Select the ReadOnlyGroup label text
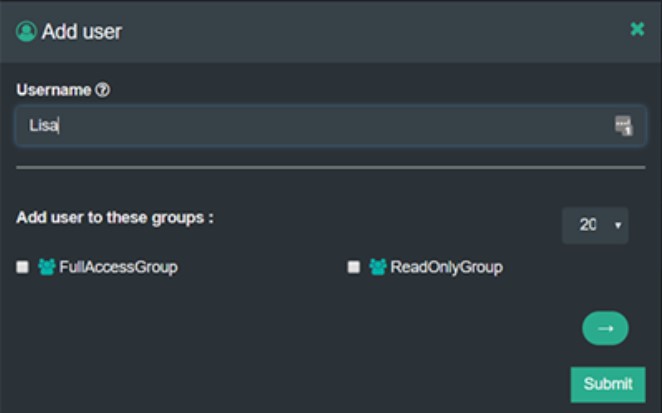The image size is (662, 413). coord(446,267)
